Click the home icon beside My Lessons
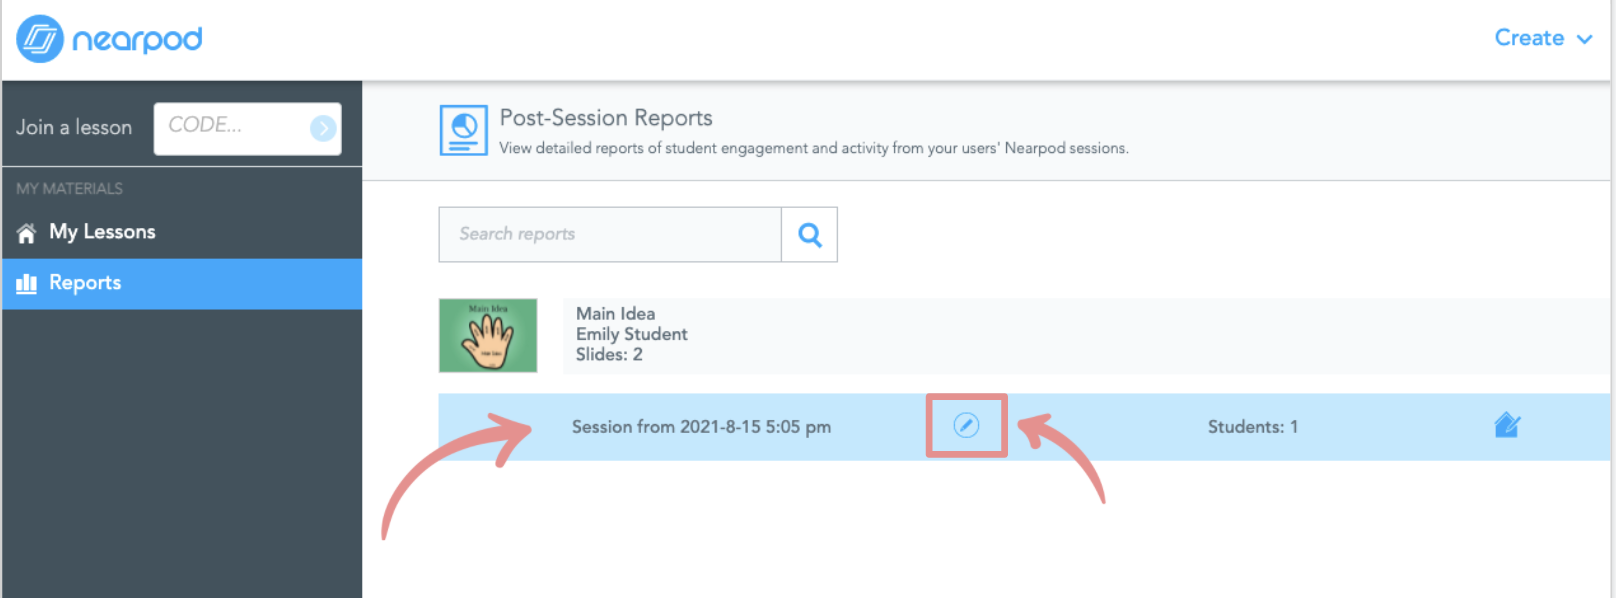1616x598 pixels. [x=27, y=233]
